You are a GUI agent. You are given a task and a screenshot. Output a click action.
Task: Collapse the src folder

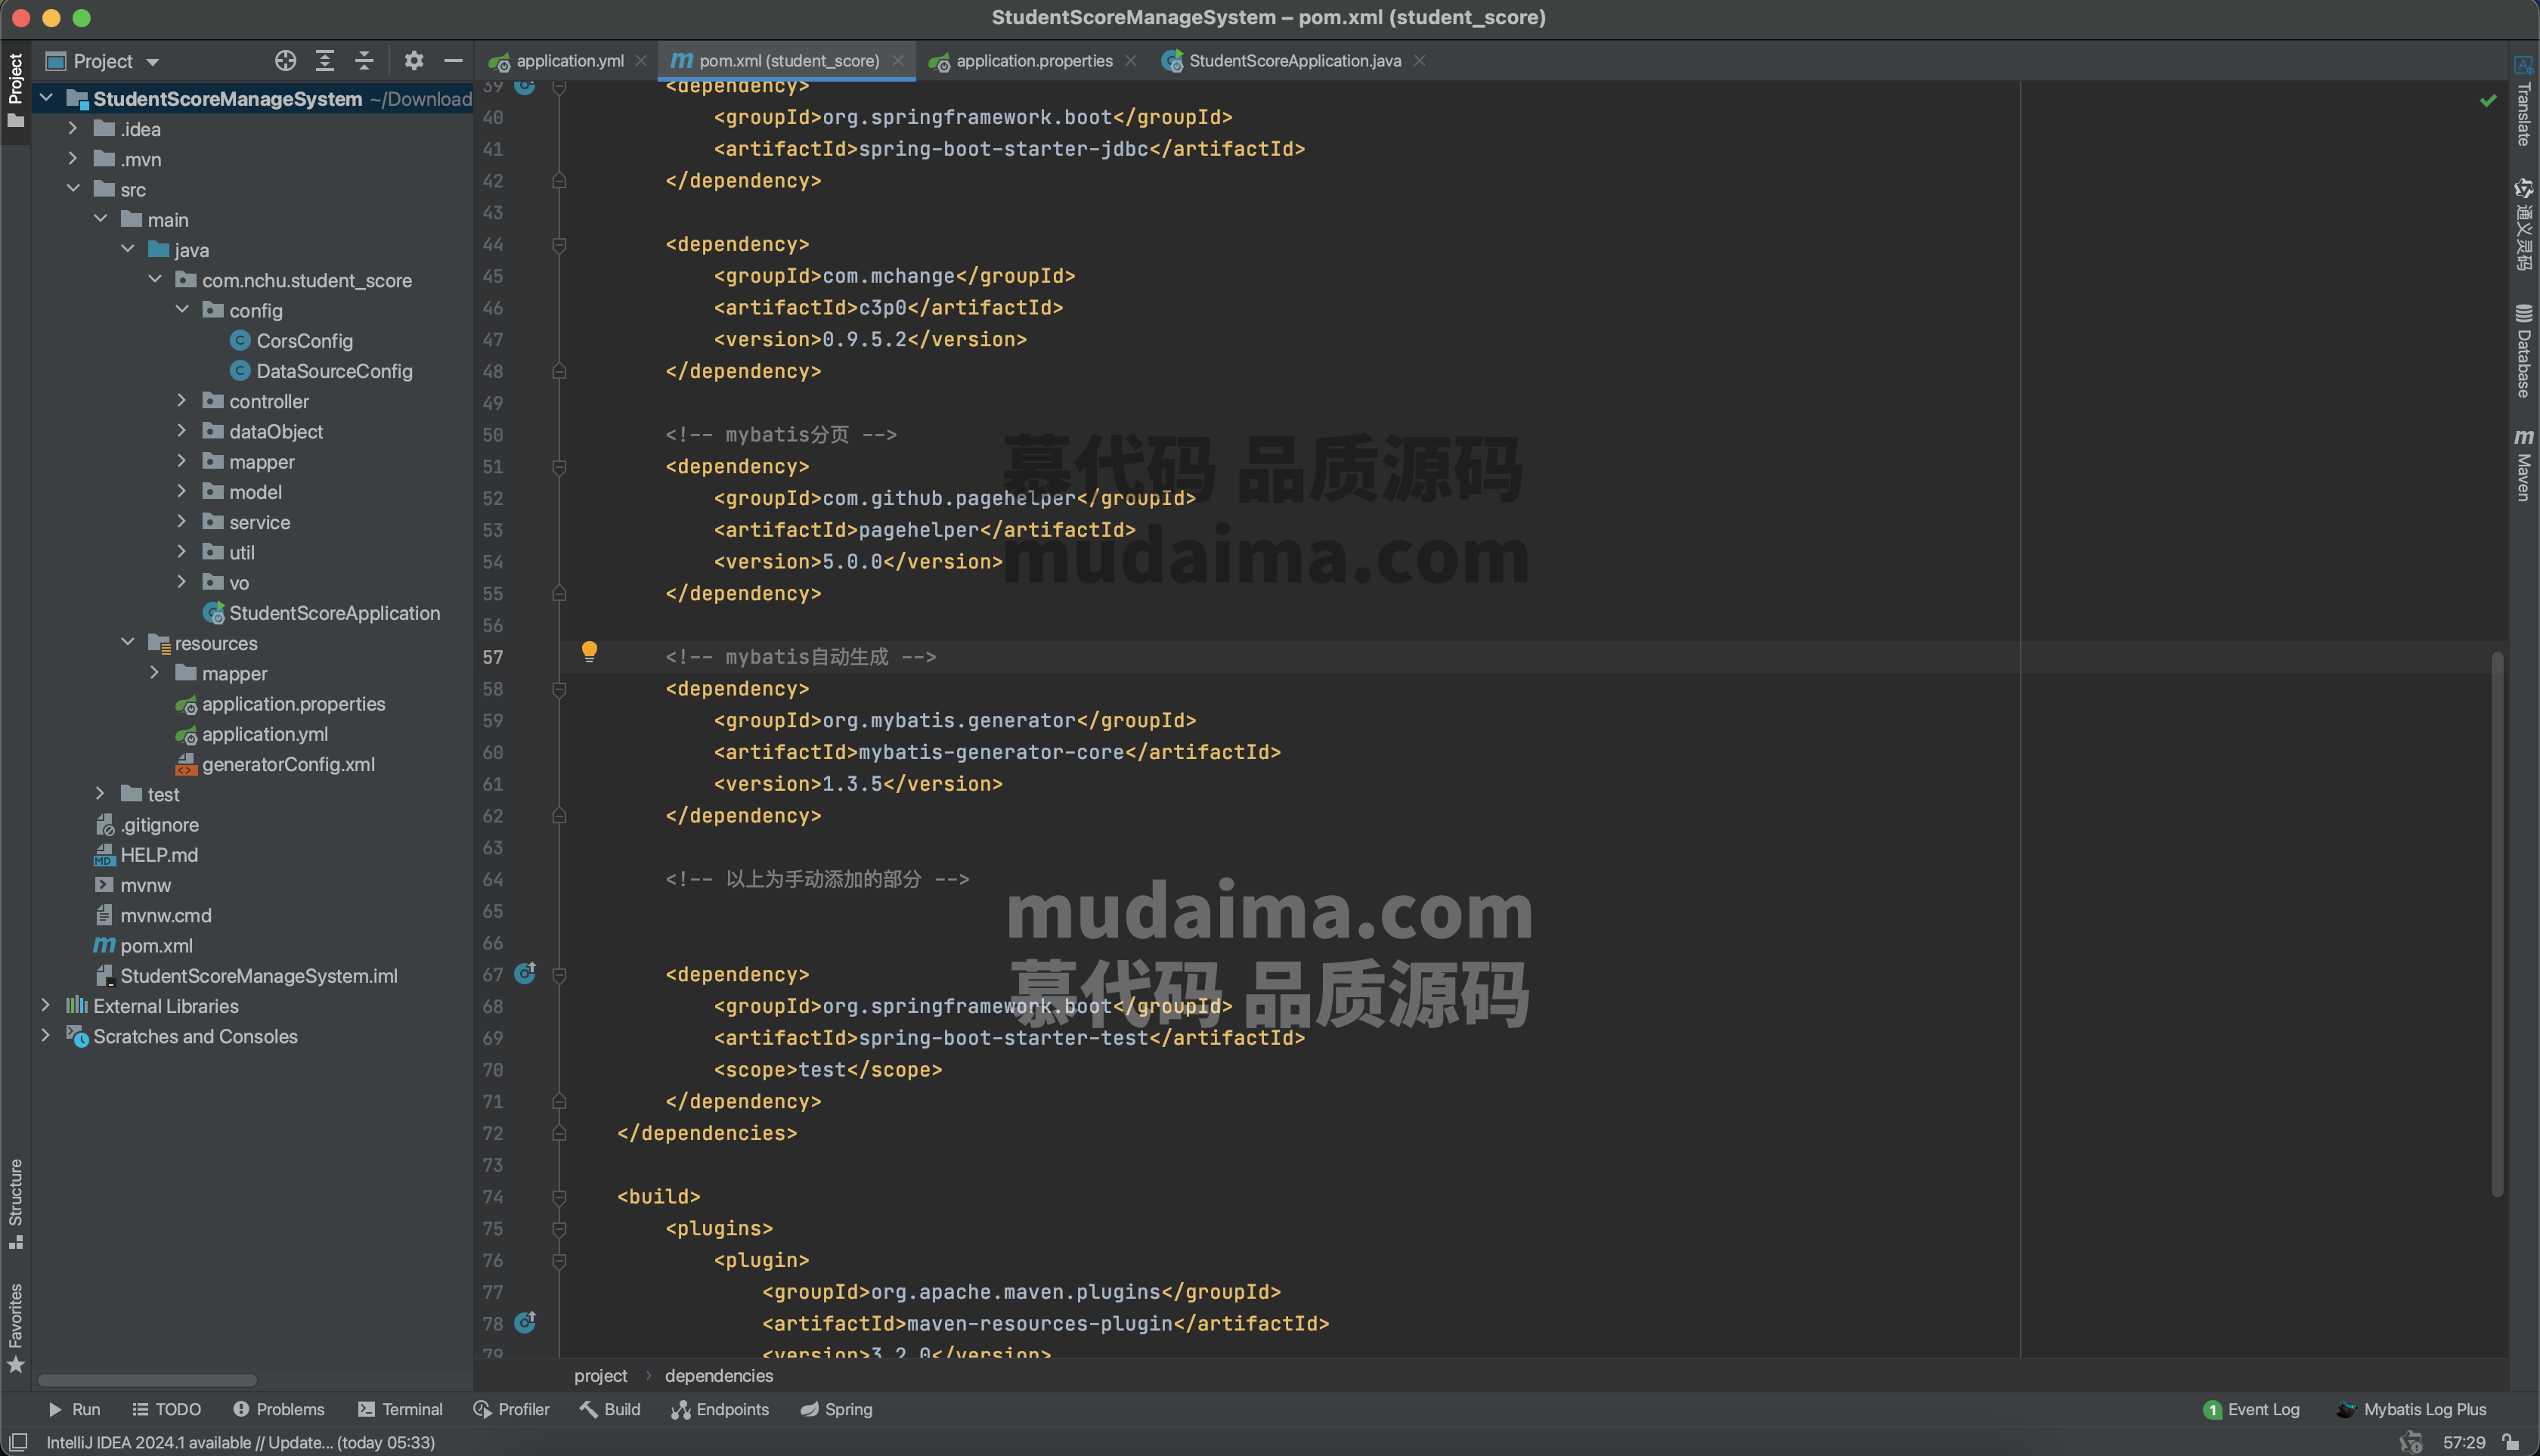pos(73,188)
